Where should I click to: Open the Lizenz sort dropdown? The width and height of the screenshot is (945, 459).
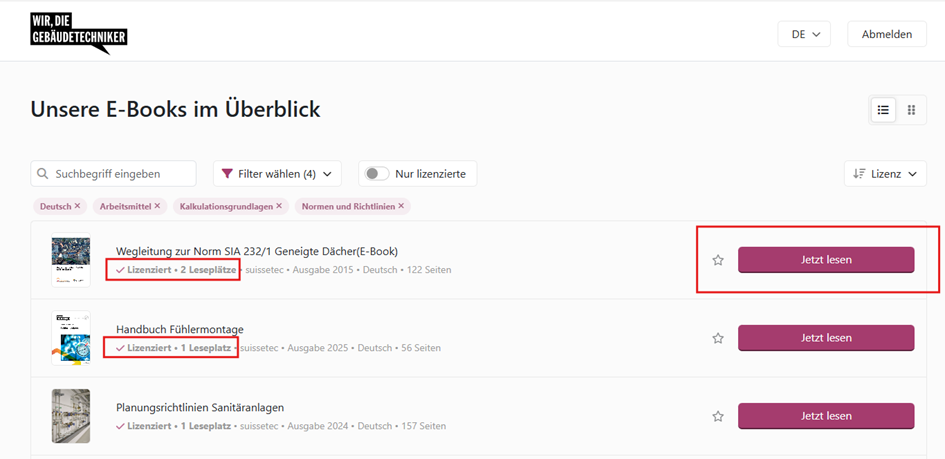885,173
